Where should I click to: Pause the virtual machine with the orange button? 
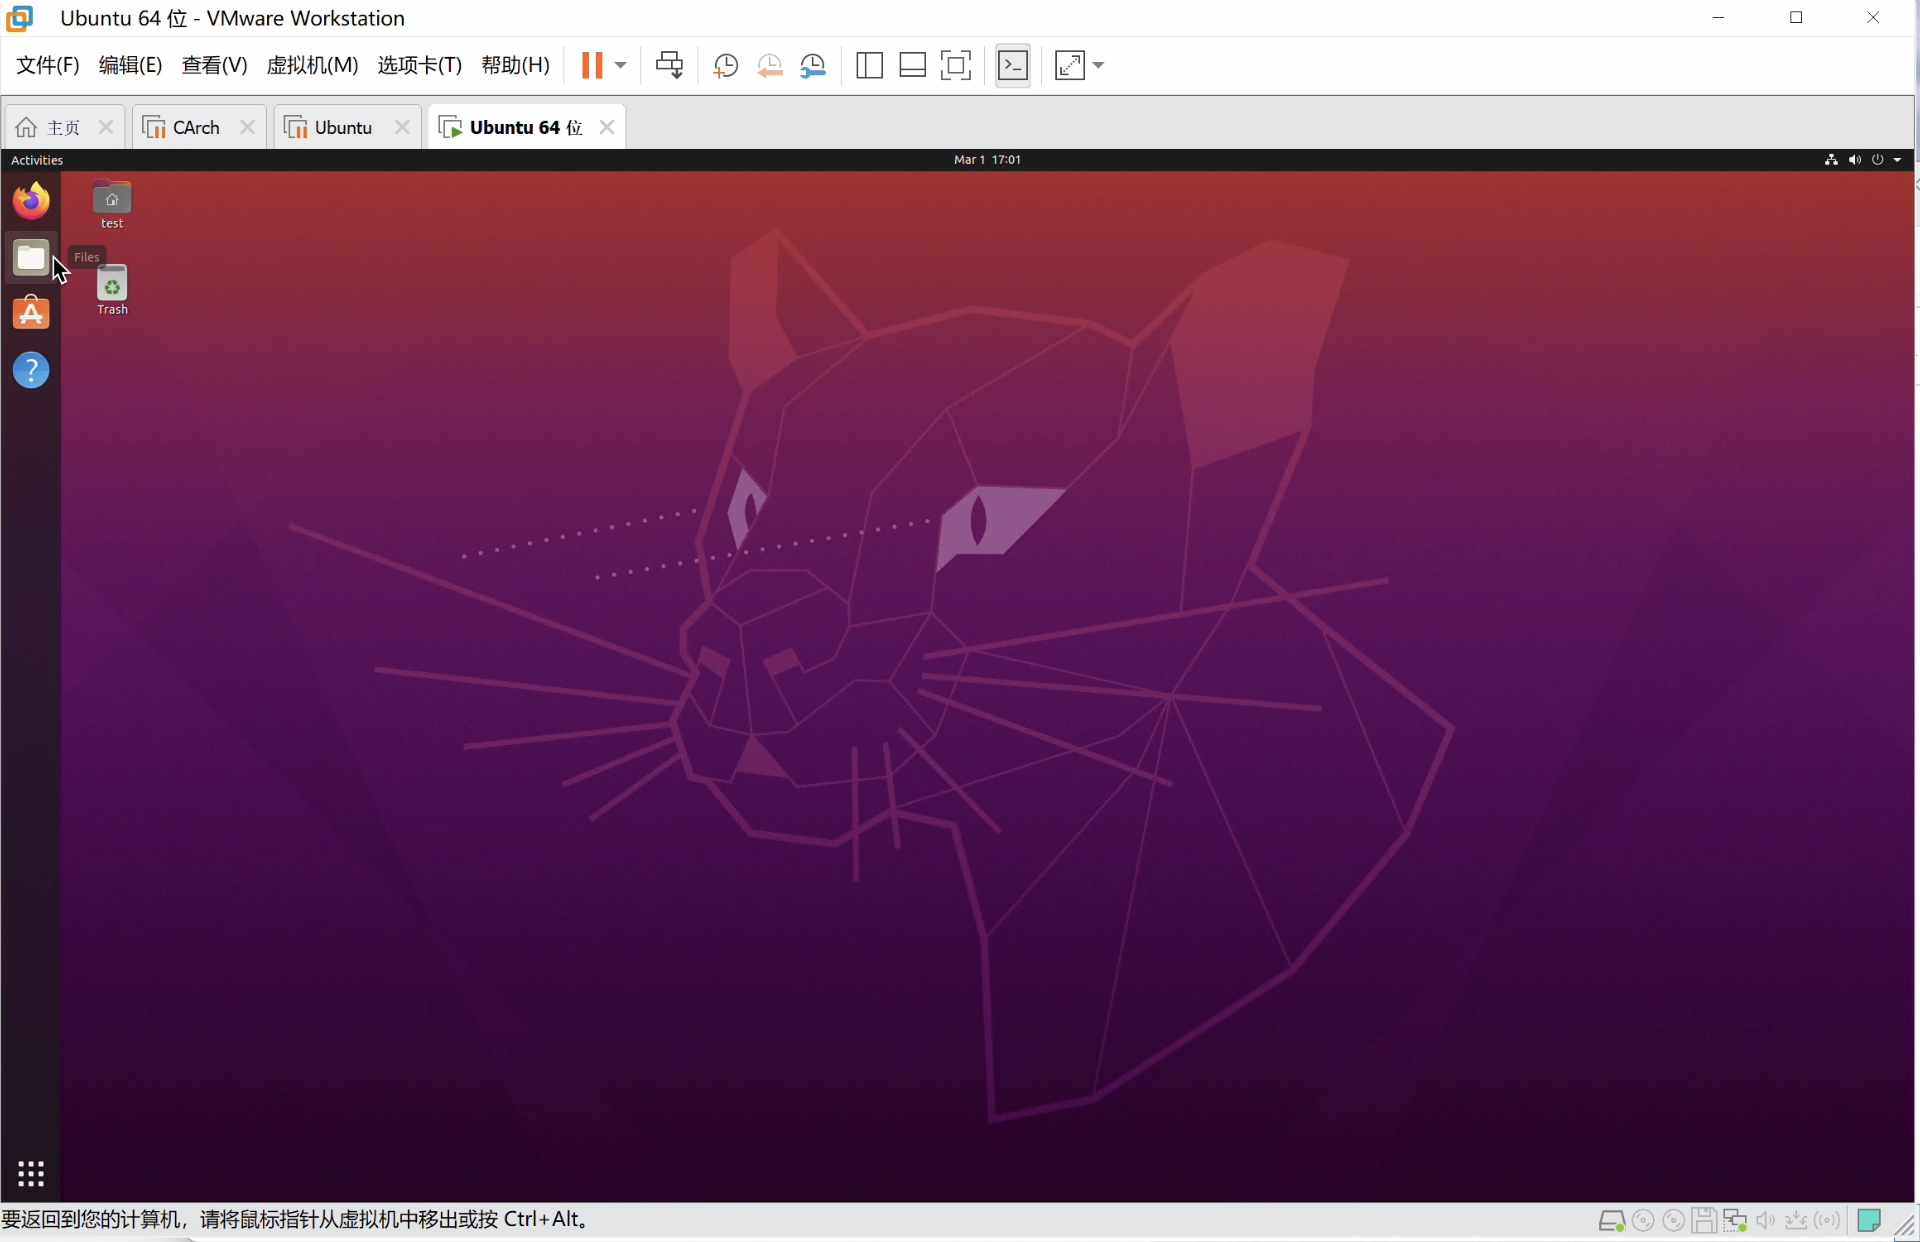(x=592, y=65)
